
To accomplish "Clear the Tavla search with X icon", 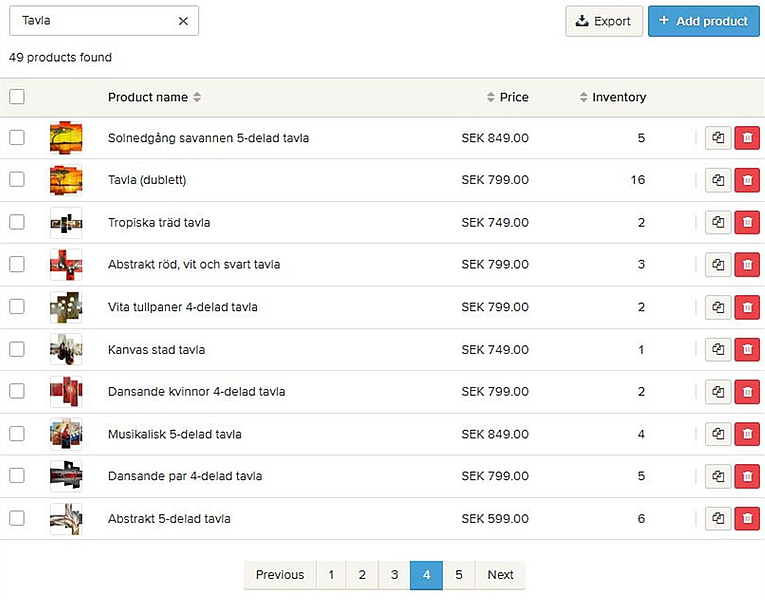I will pyautogui.click(x=183, y=21).
